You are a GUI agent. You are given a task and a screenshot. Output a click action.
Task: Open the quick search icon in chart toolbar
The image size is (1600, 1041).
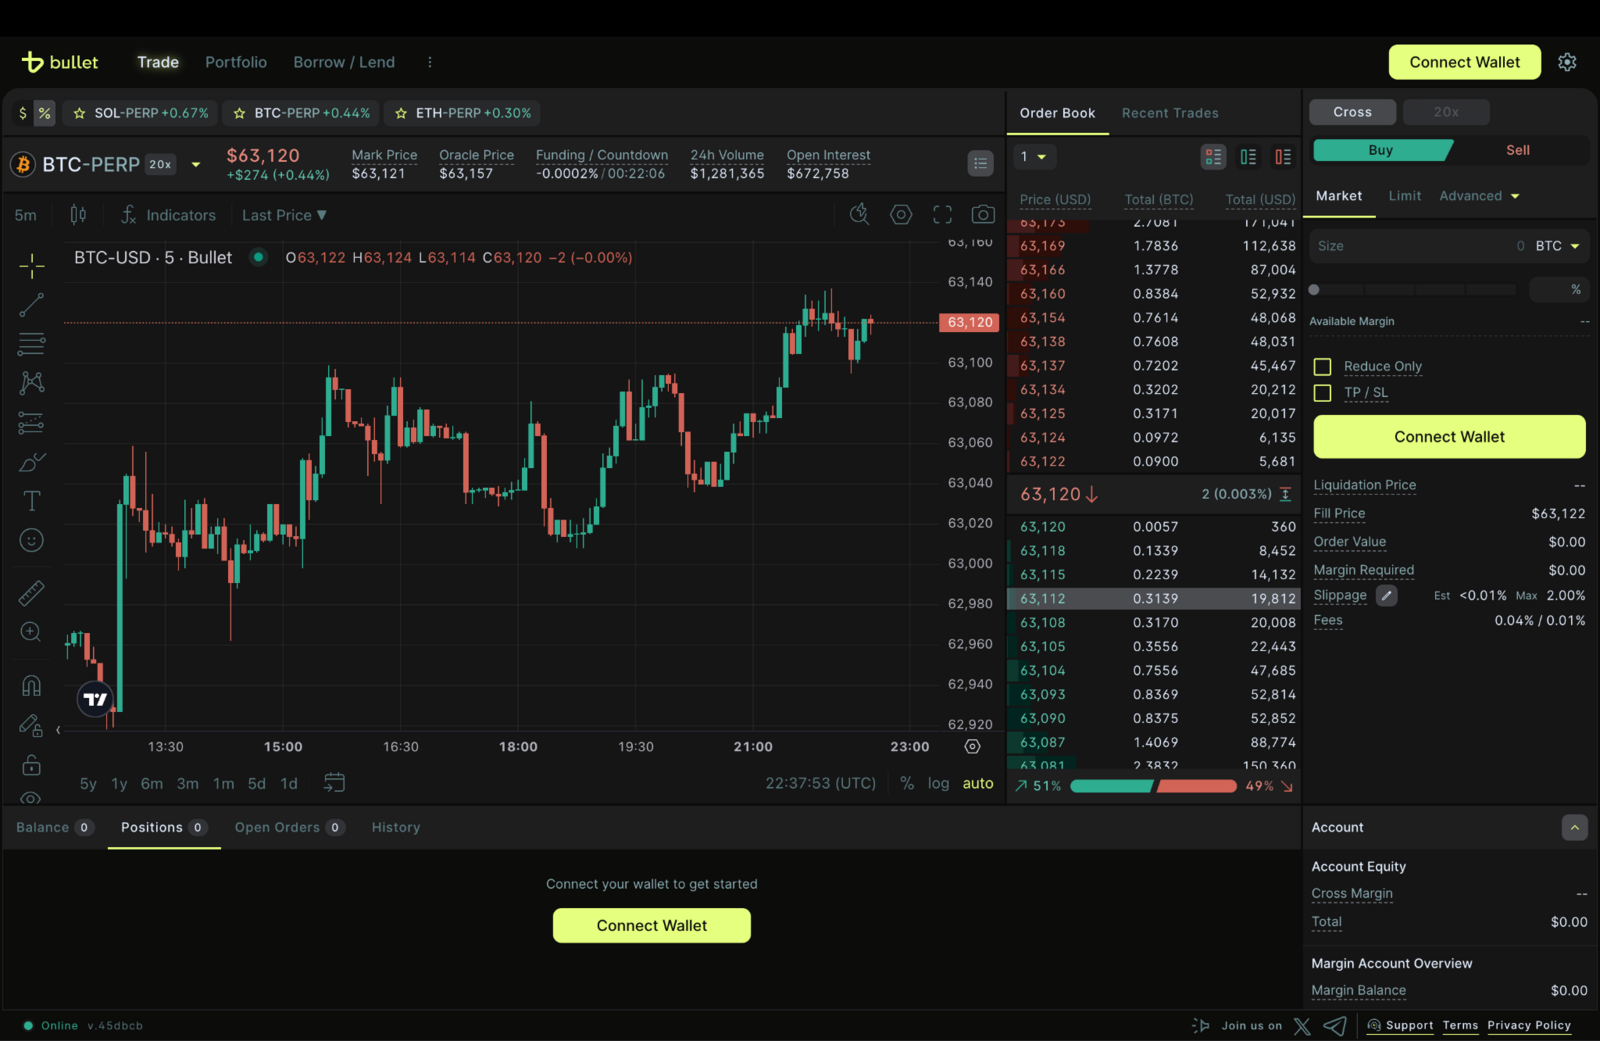[859, 214]
